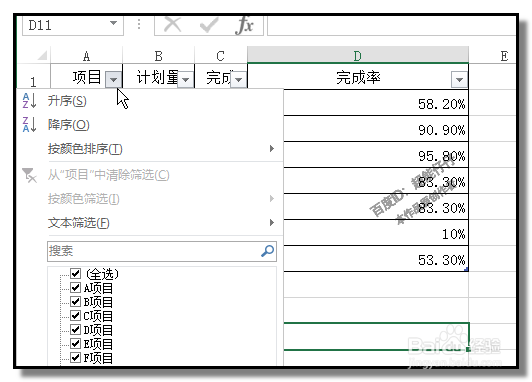The image size is (532, 382).
Task: Open the 计划量 column filter dropdown
Action: (185, 80)
